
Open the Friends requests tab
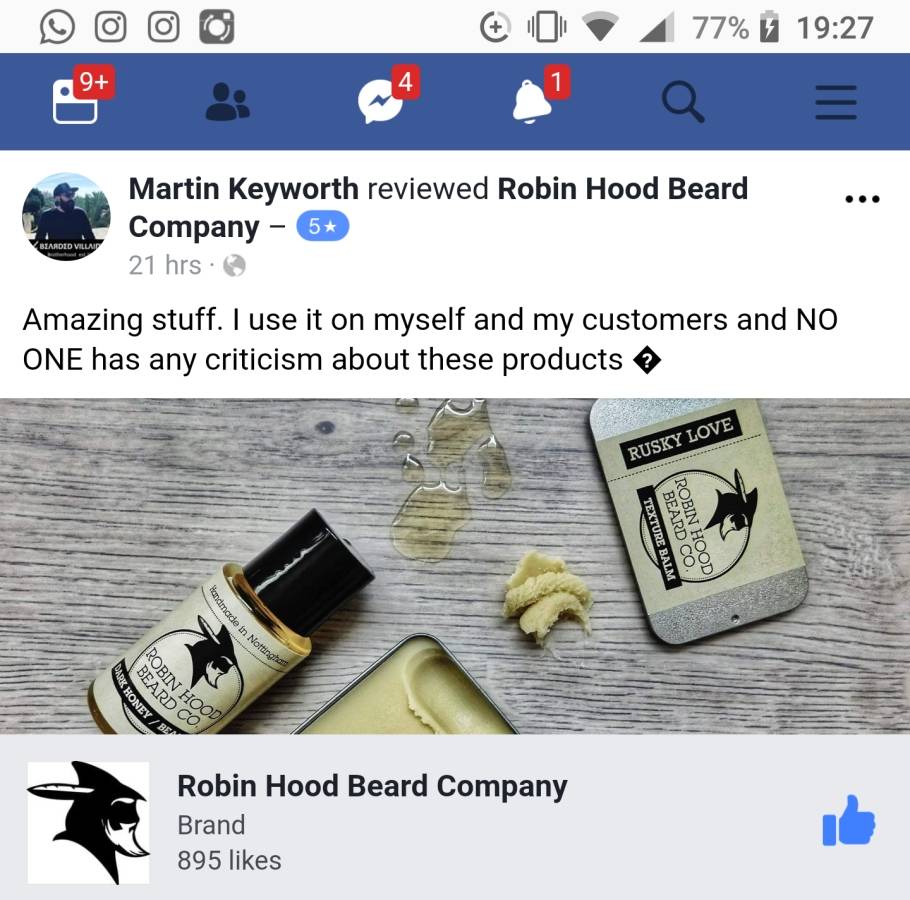[228, 102]
